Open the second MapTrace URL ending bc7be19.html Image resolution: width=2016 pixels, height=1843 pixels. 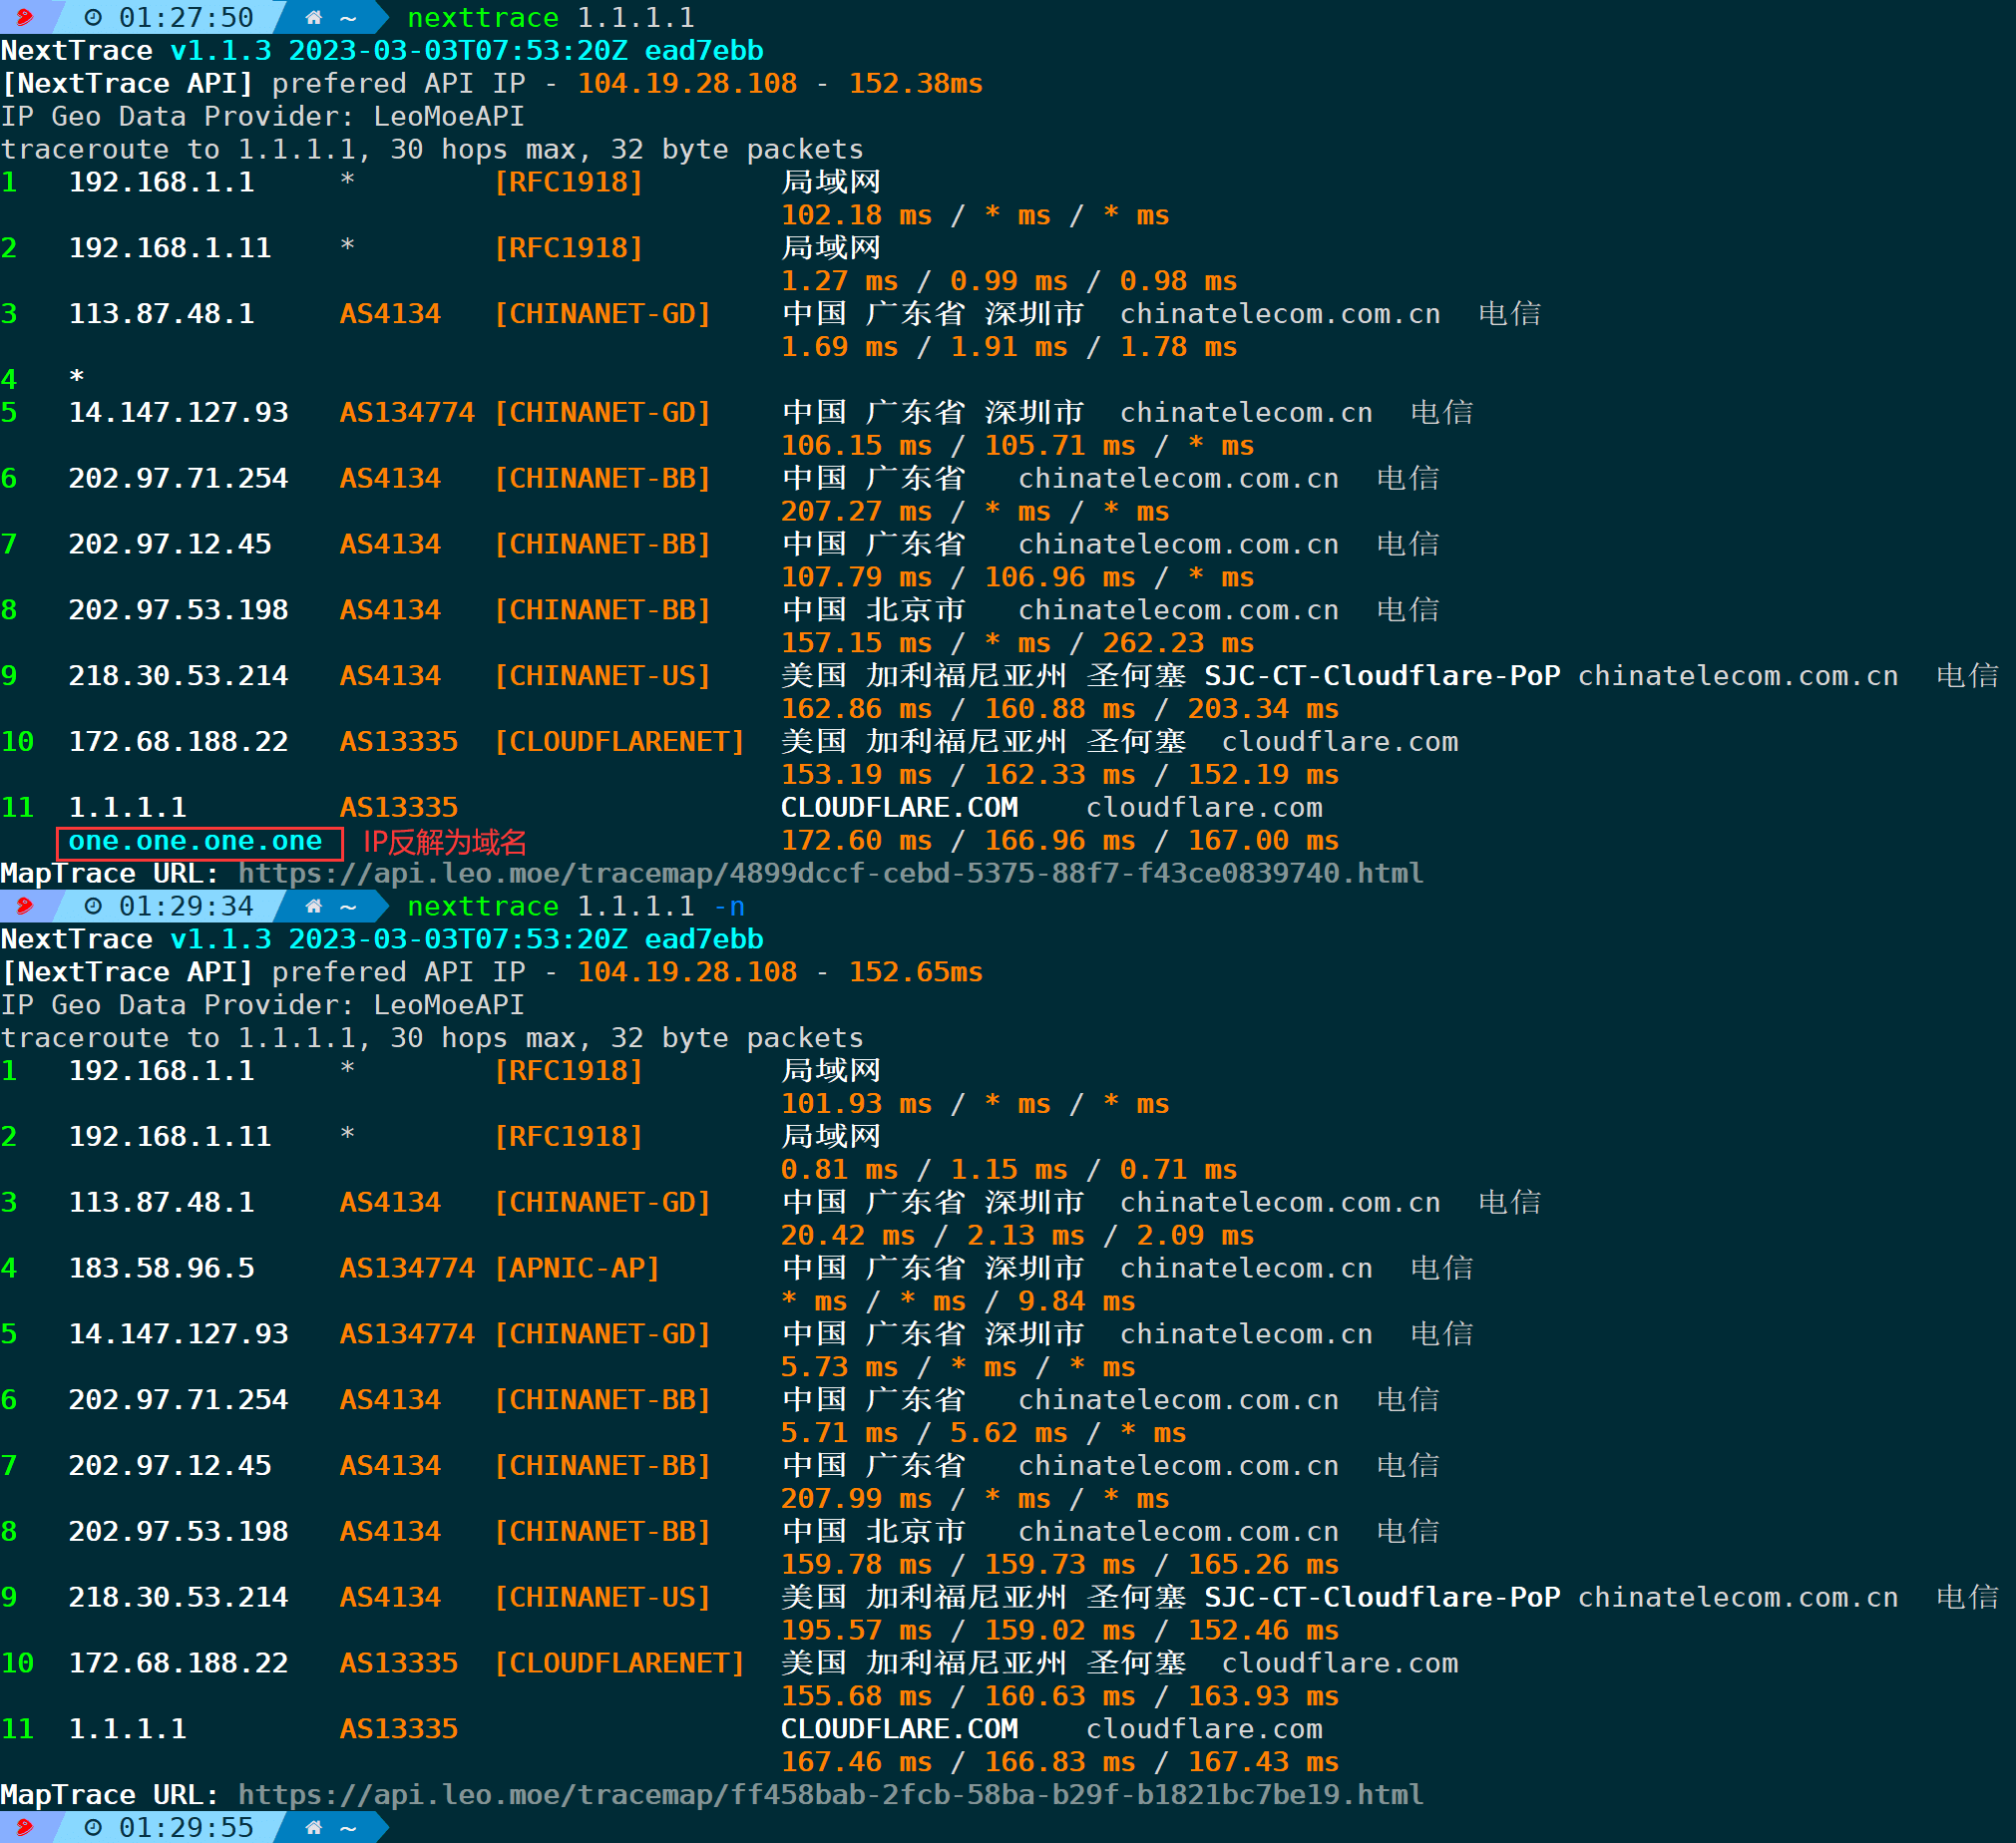click(x=830, y=1794)
